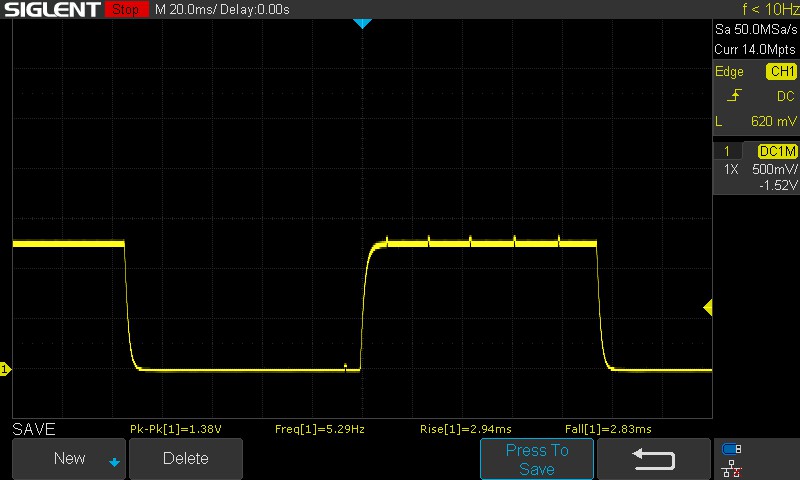Click the CH1 trigger source badge
The image size is (800, 480).
[x=781, y=71]
